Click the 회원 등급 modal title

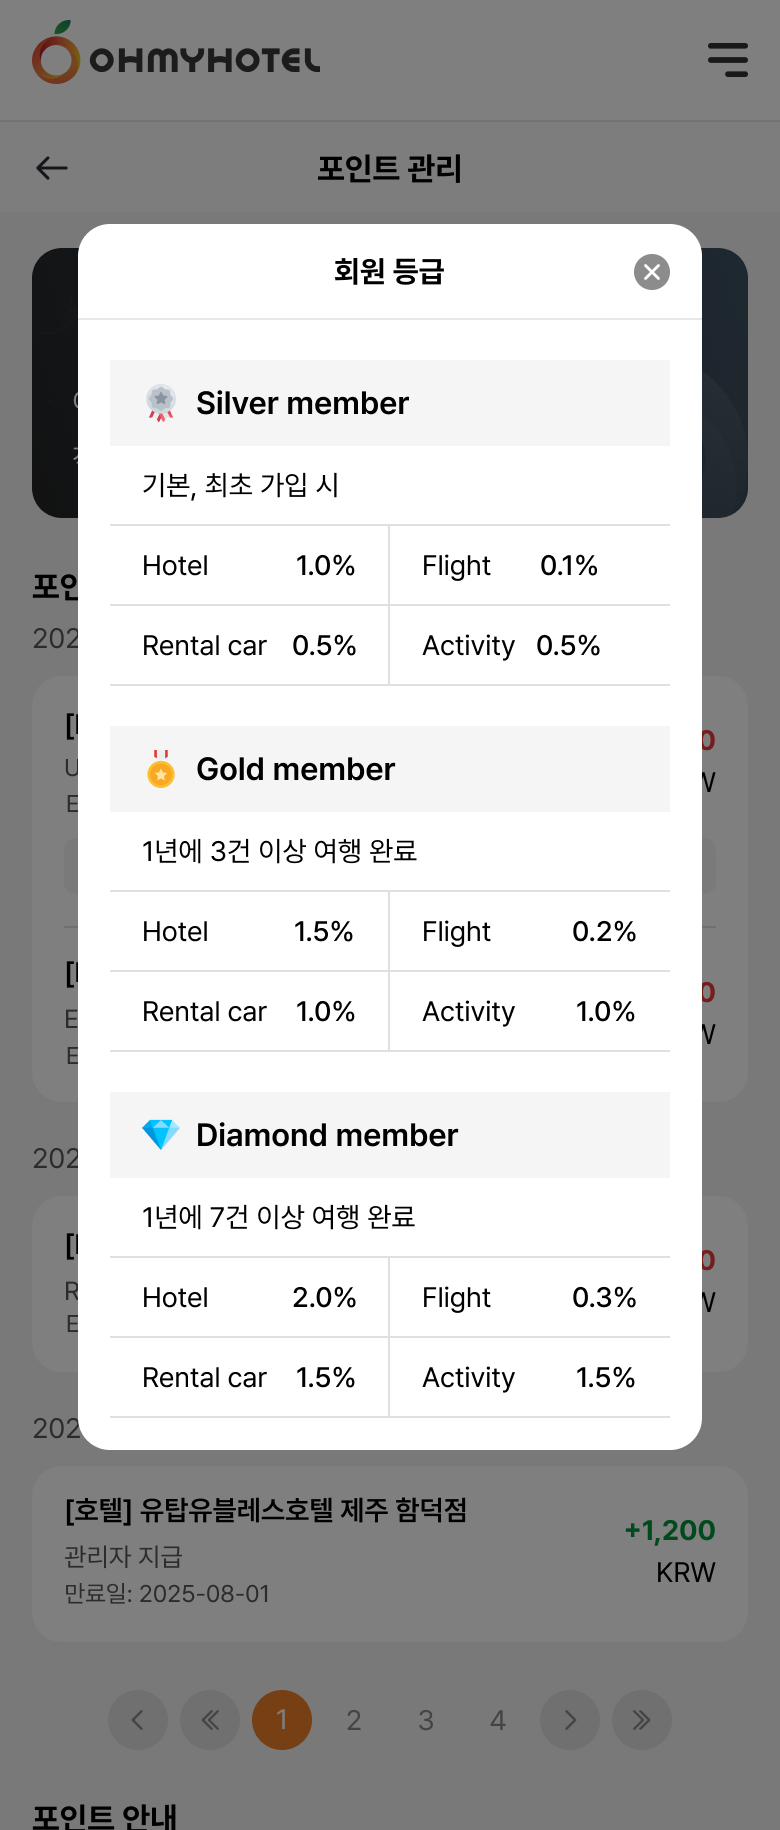click(389, 271)
